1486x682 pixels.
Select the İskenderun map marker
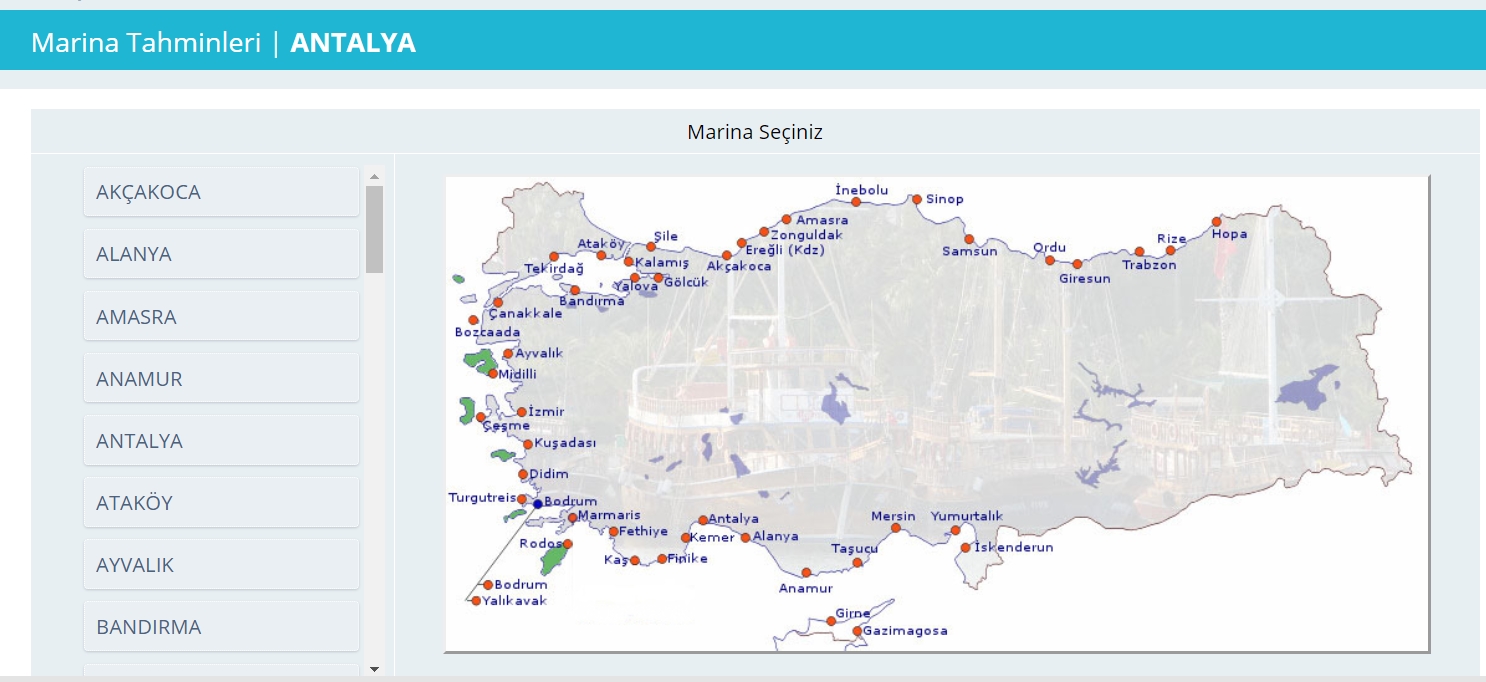(966, 546)
